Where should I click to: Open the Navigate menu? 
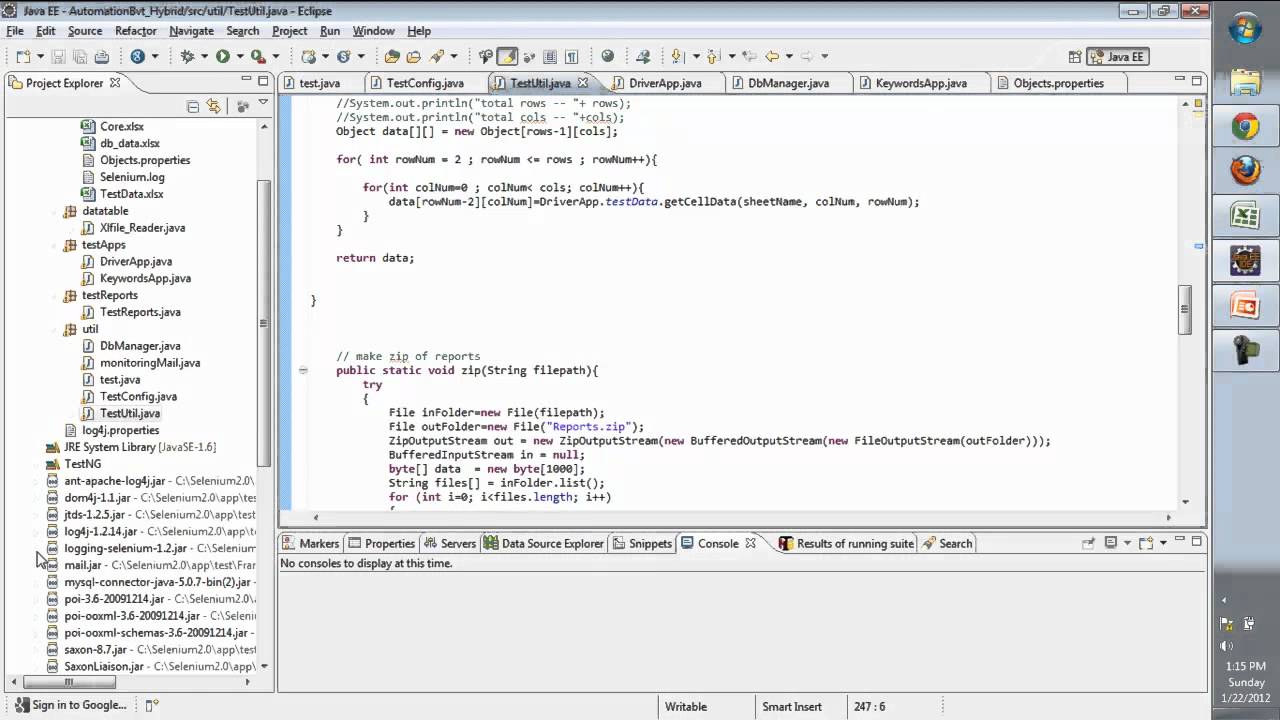pyautogui.click(x=191, y=31)
